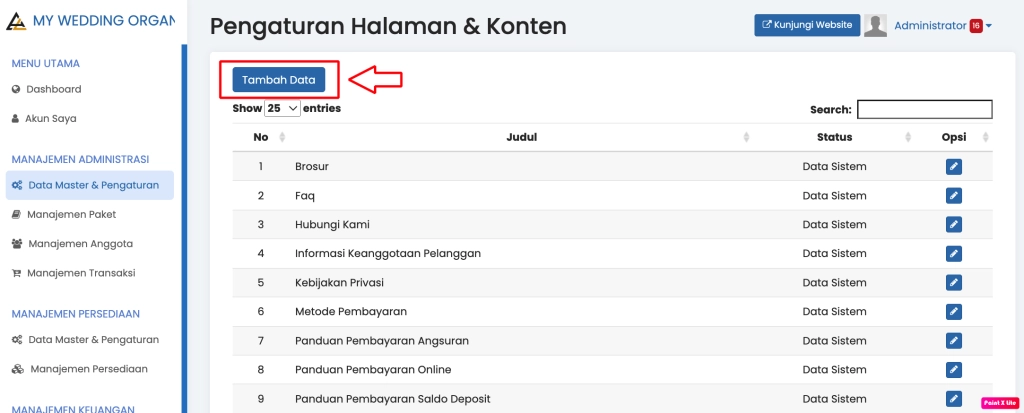Select Data Master & Pengaturan under Manajemen Administrasi
The image size is (1024, 413).
89,185
